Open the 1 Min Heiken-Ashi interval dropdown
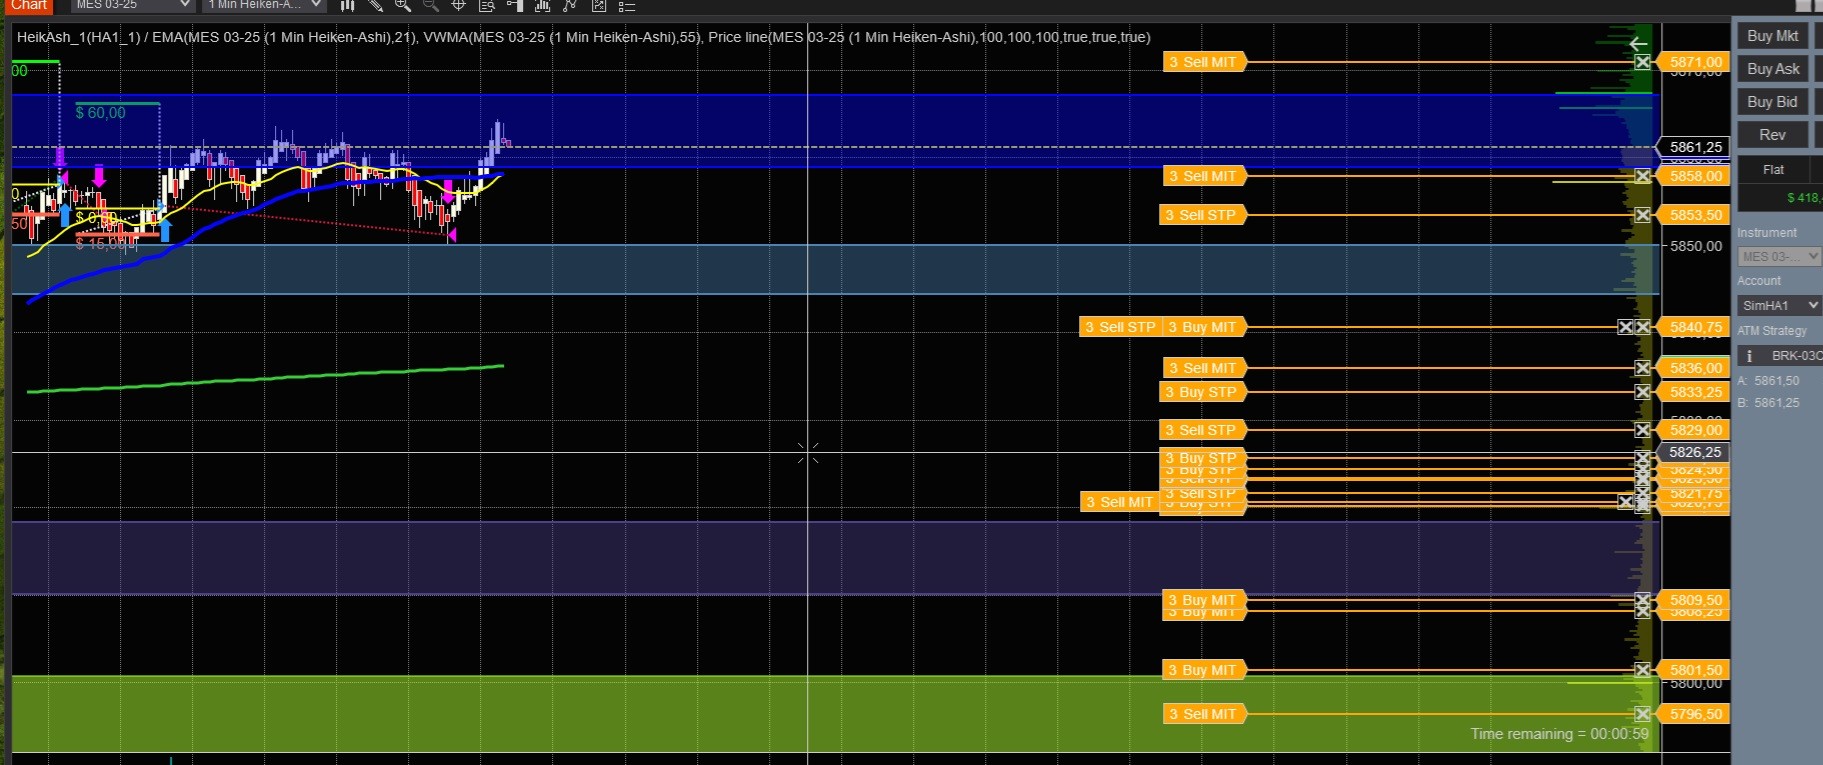This screenshot has height=765, width=1823. pyautogui.click(x=265, y=5)
